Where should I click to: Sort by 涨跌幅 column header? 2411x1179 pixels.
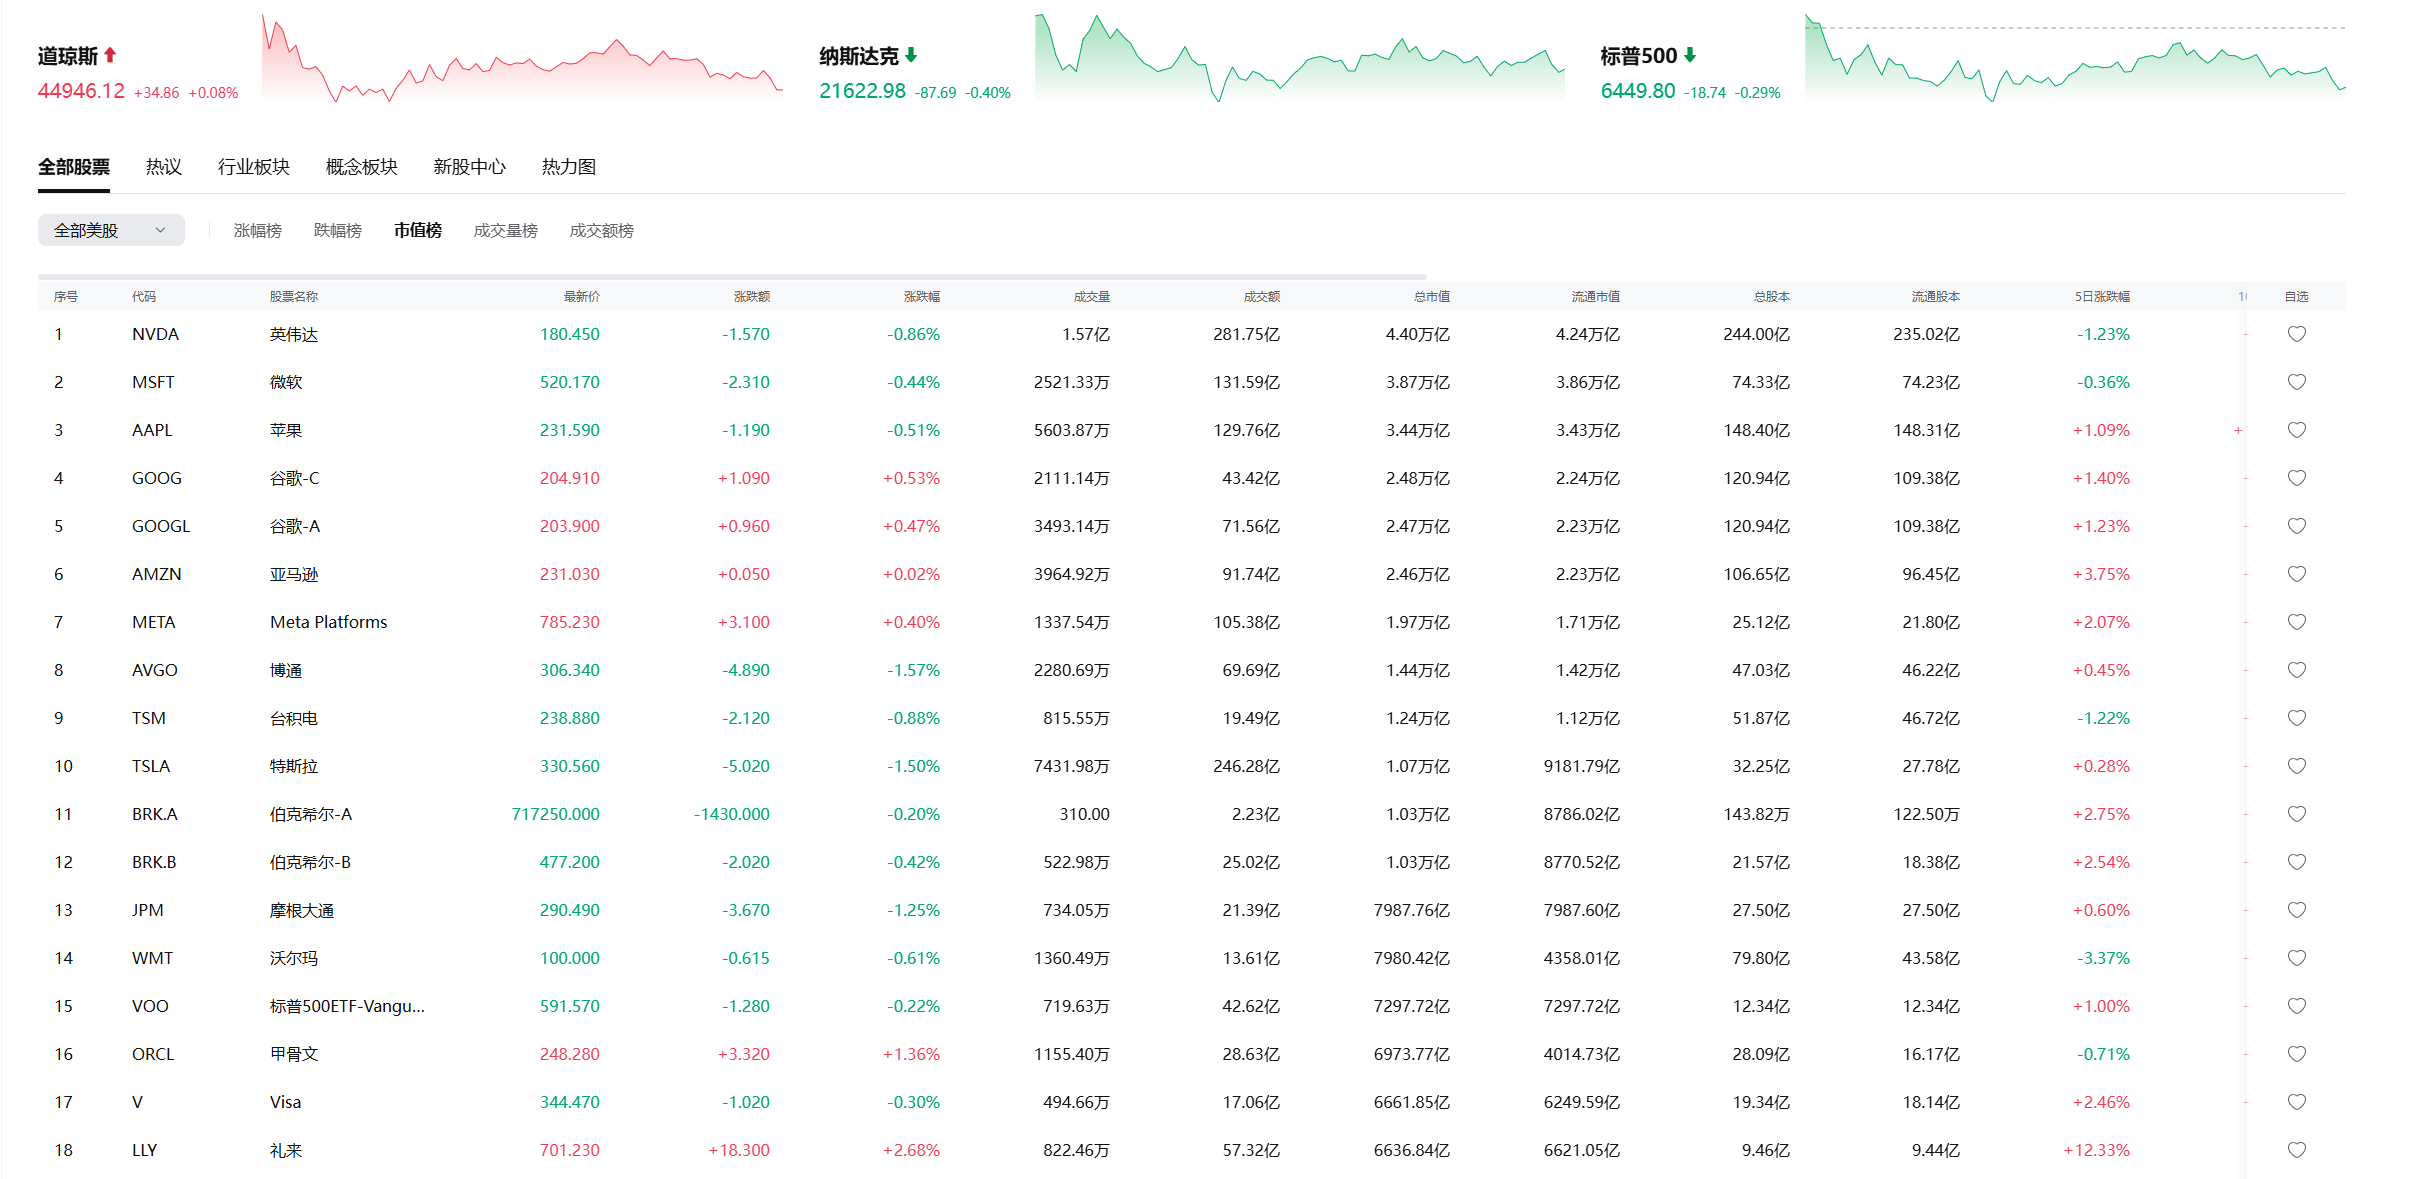coord(922,297)
